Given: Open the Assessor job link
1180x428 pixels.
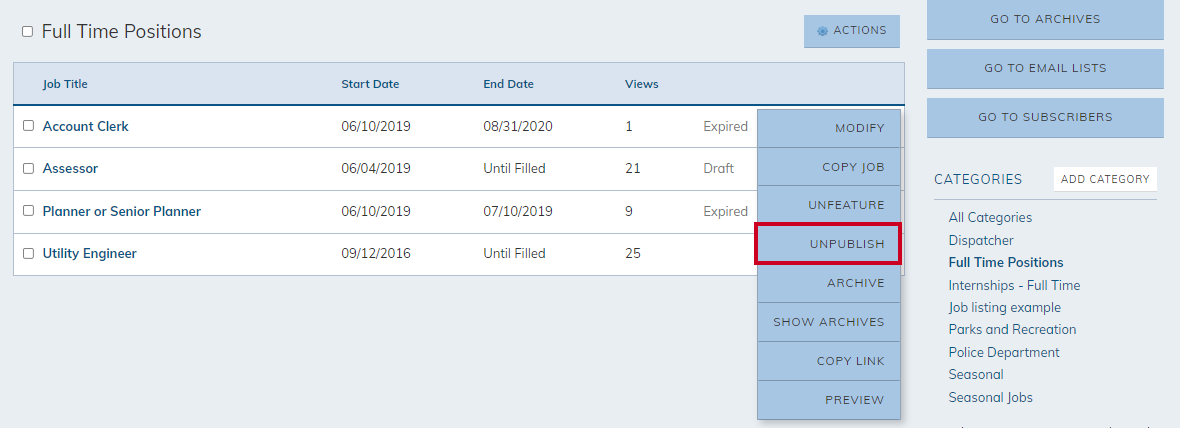Looking at the screenshot, I should click(x=70, y=168).
